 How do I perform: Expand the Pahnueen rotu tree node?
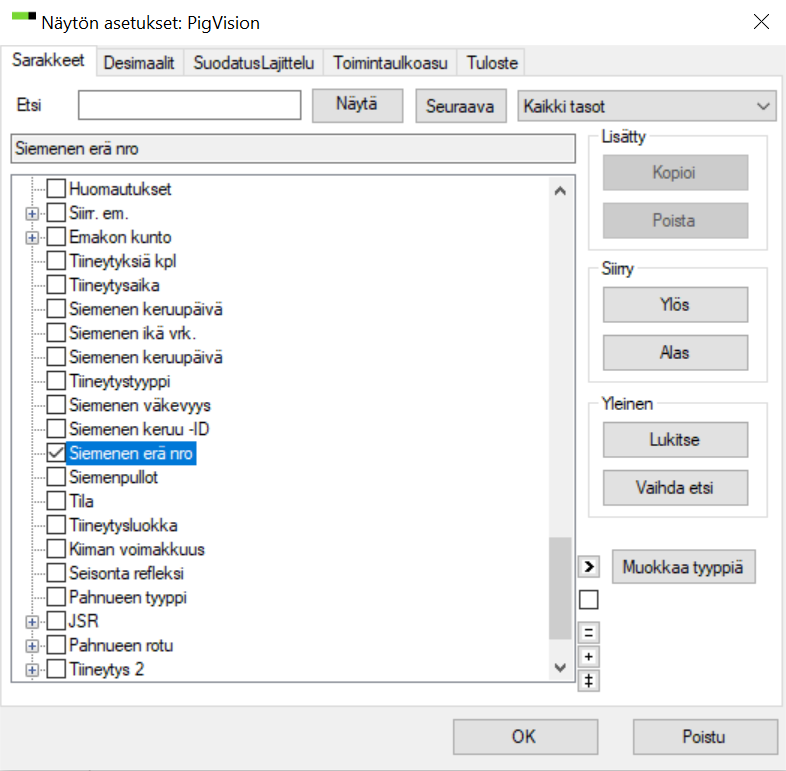tap(32, 646)
